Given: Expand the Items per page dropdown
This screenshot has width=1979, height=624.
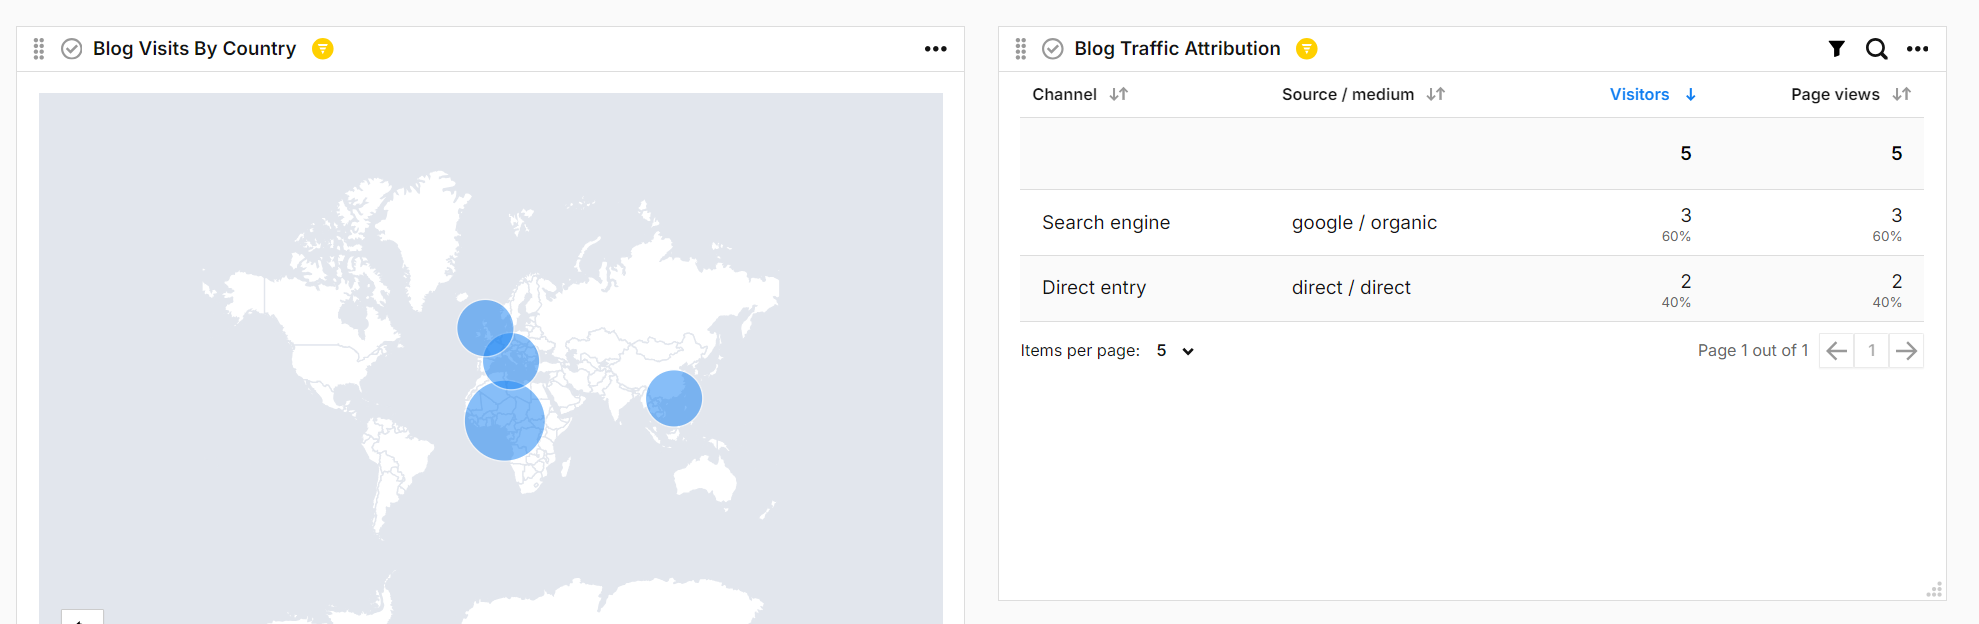Looking at the screenshot, I should click(1175, 351).
